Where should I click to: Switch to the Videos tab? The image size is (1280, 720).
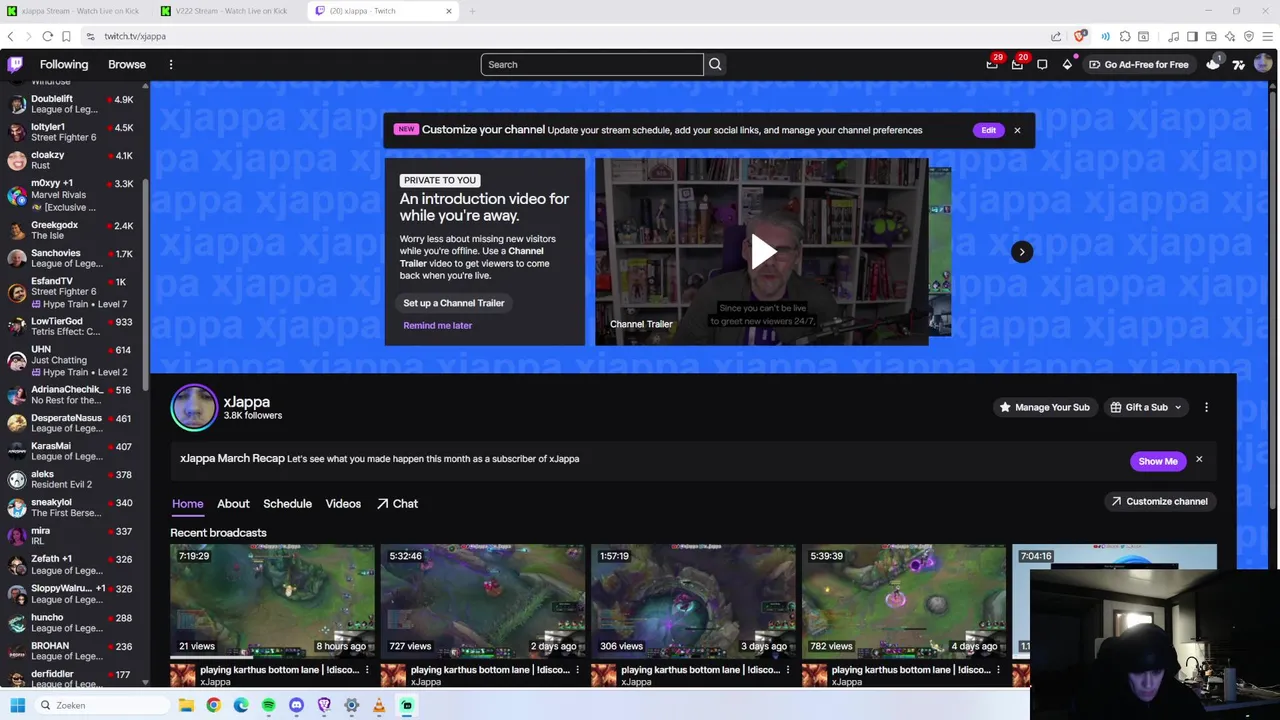[x=343, y=504]
